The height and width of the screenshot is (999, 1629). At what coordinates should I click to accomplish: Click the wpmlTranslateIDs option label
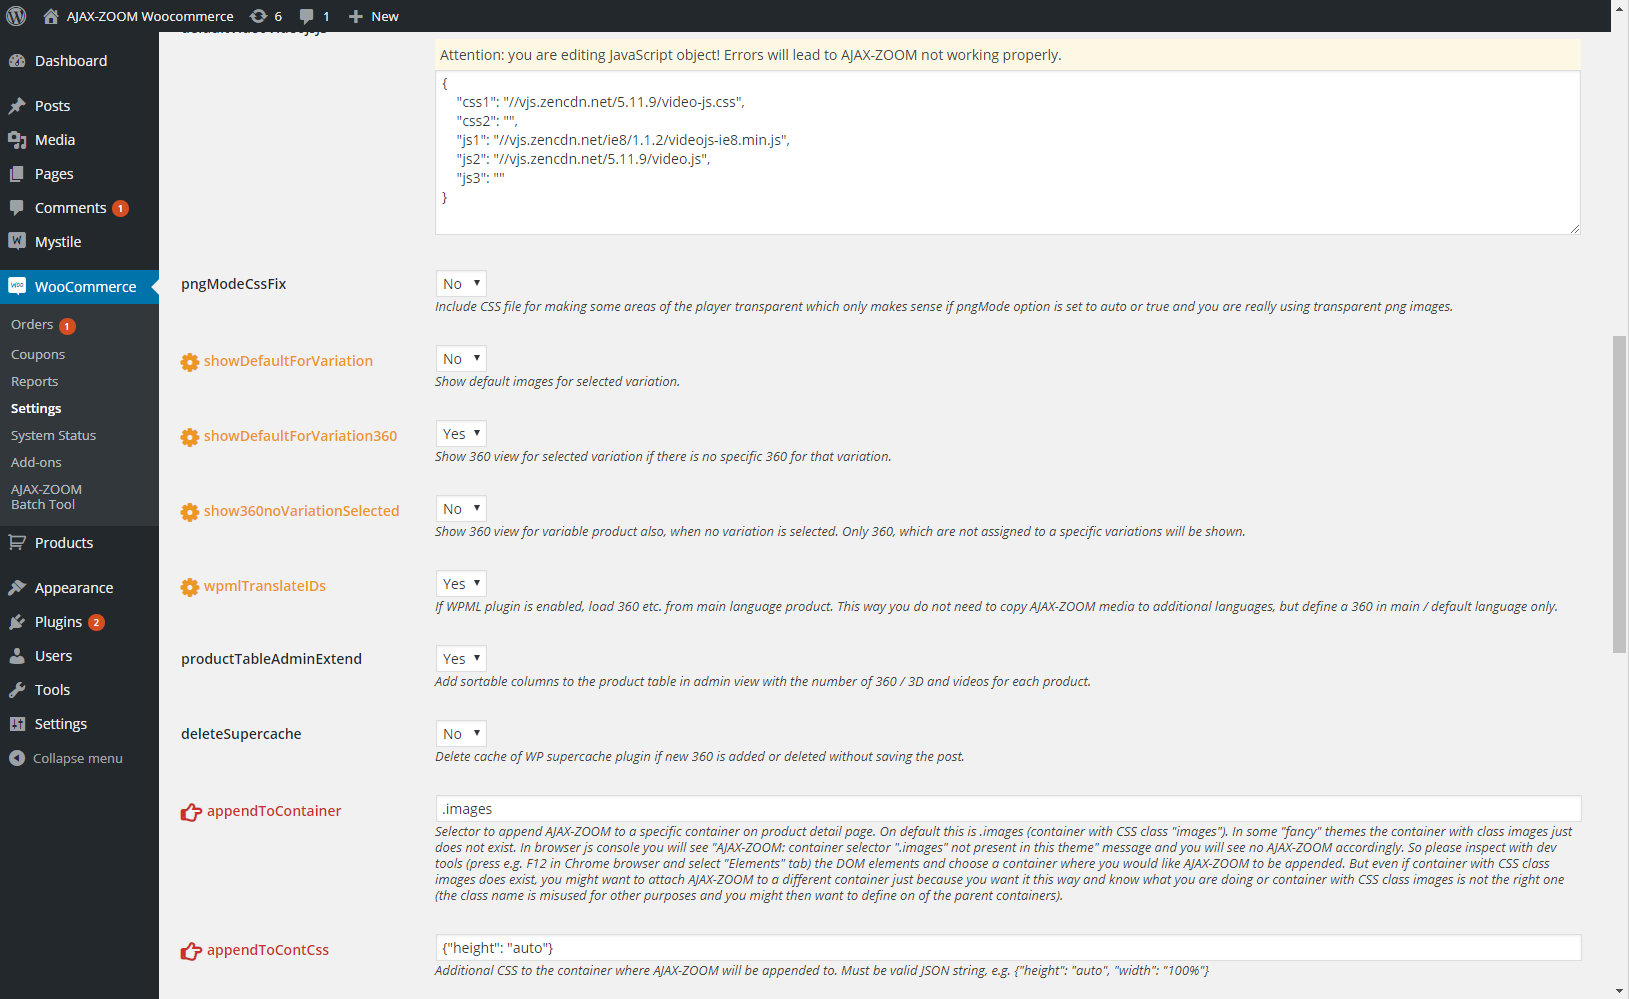point(265,586)
